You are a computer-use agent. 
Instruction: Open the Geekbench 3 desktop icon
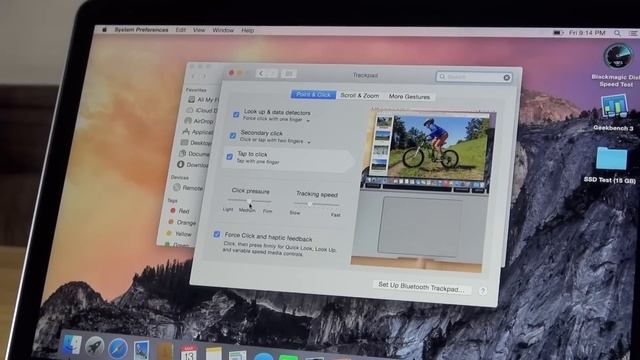click(x=614, y=107)
